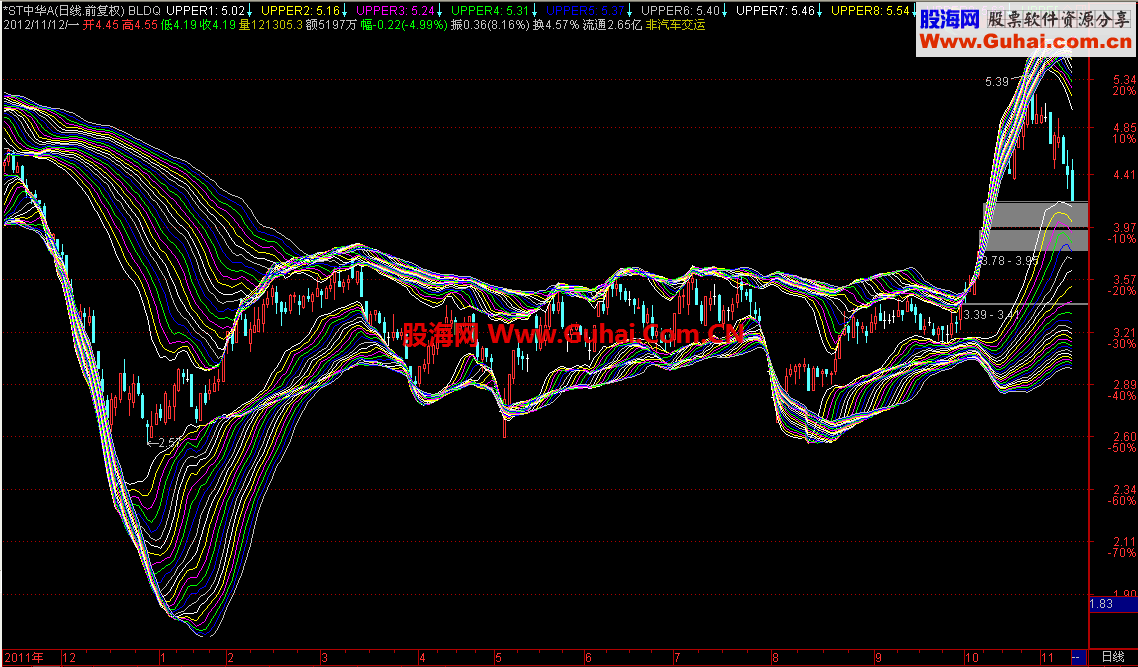Jump to month 12 on time axis

pos(69,658)
